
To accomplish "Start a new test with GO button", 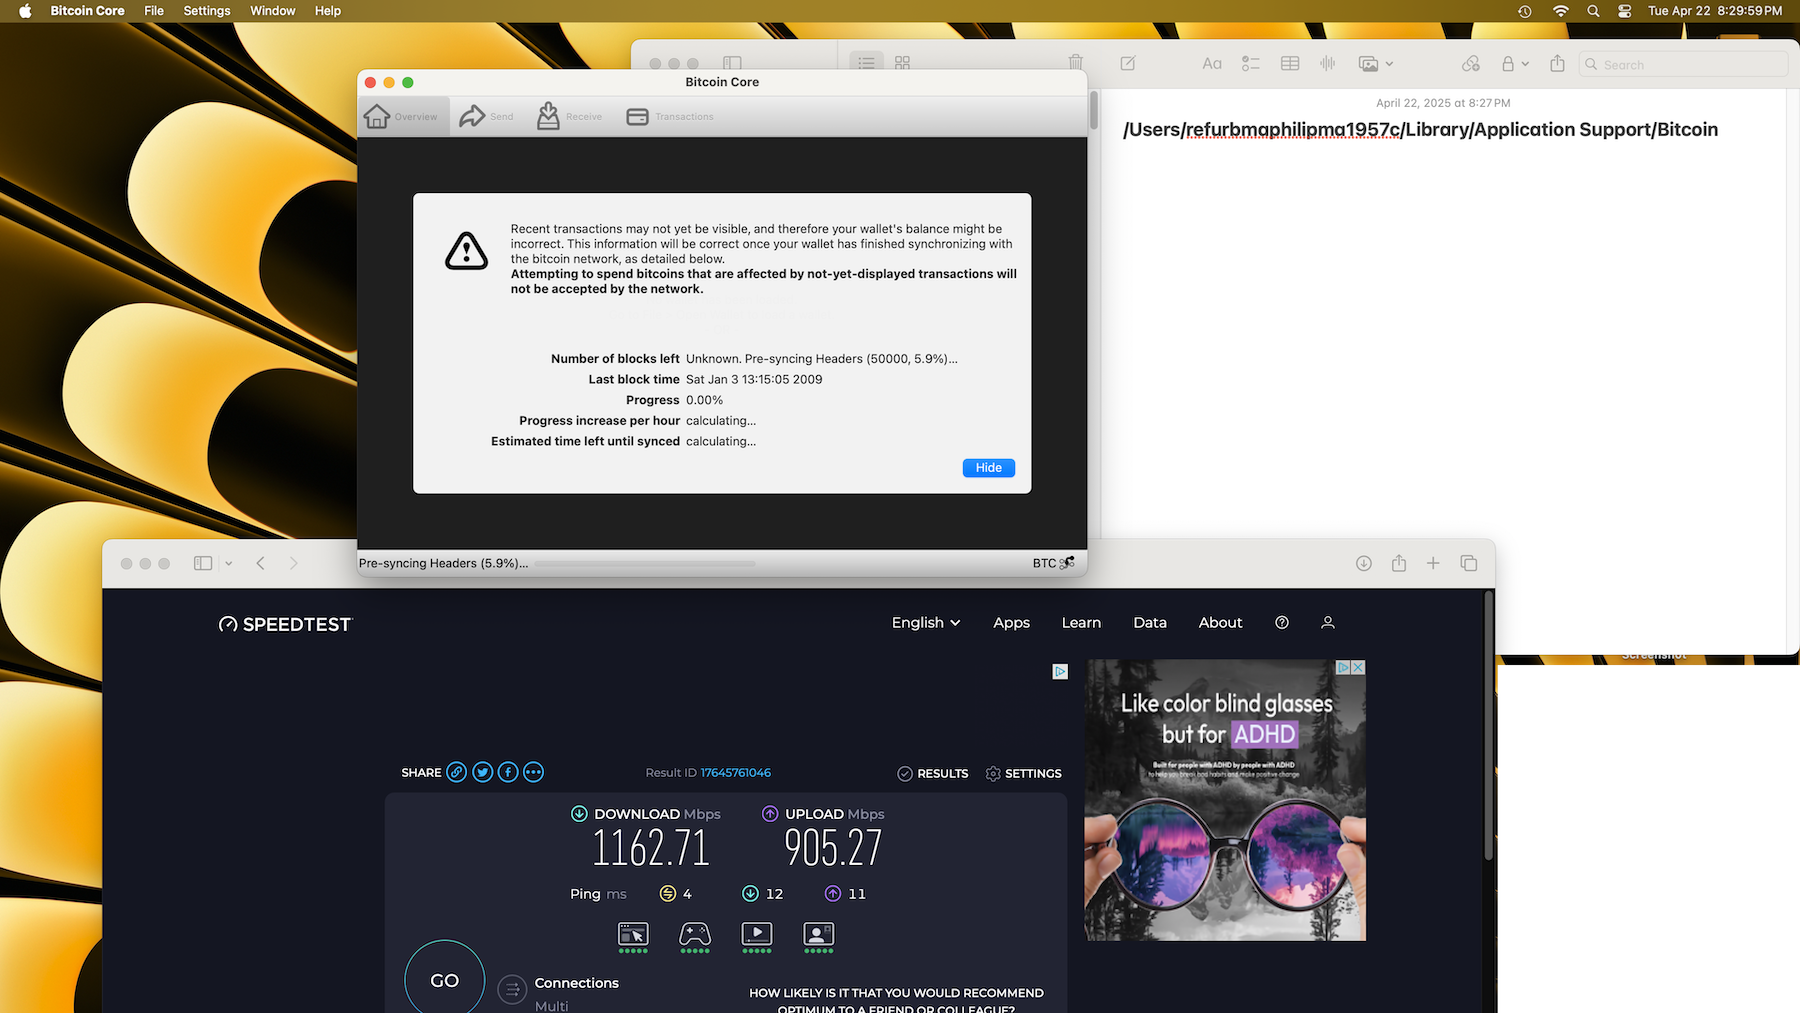I will point(445,980).
